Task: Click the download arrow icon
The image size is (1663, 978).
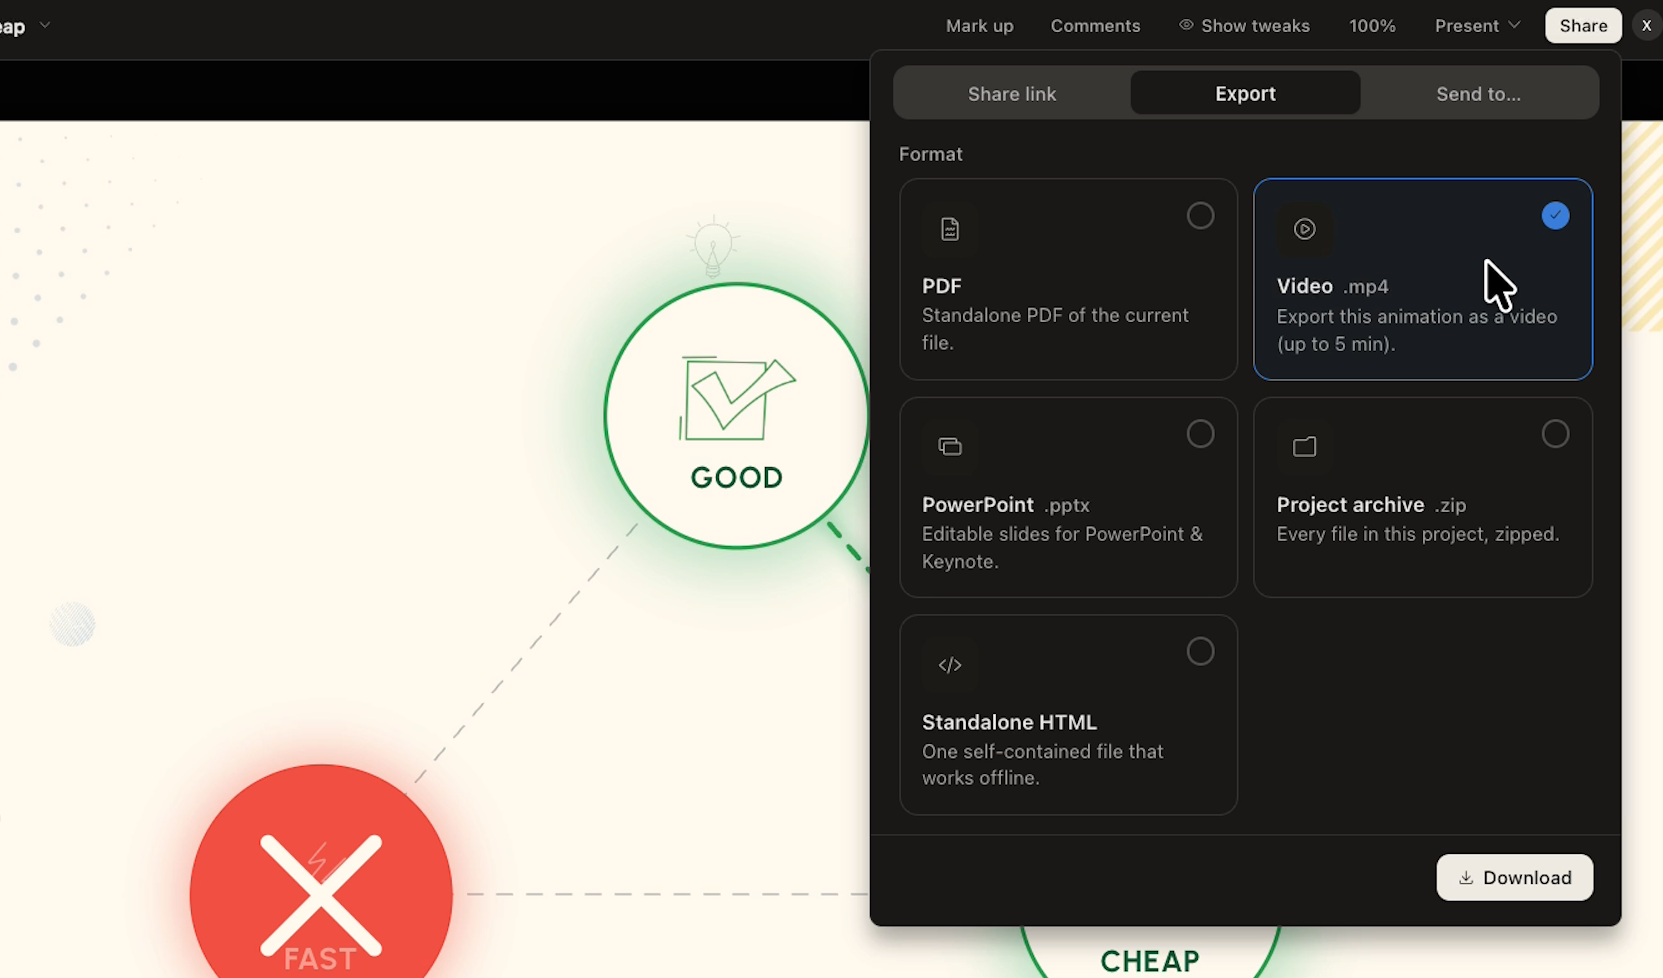Action: pos(1466,878)
